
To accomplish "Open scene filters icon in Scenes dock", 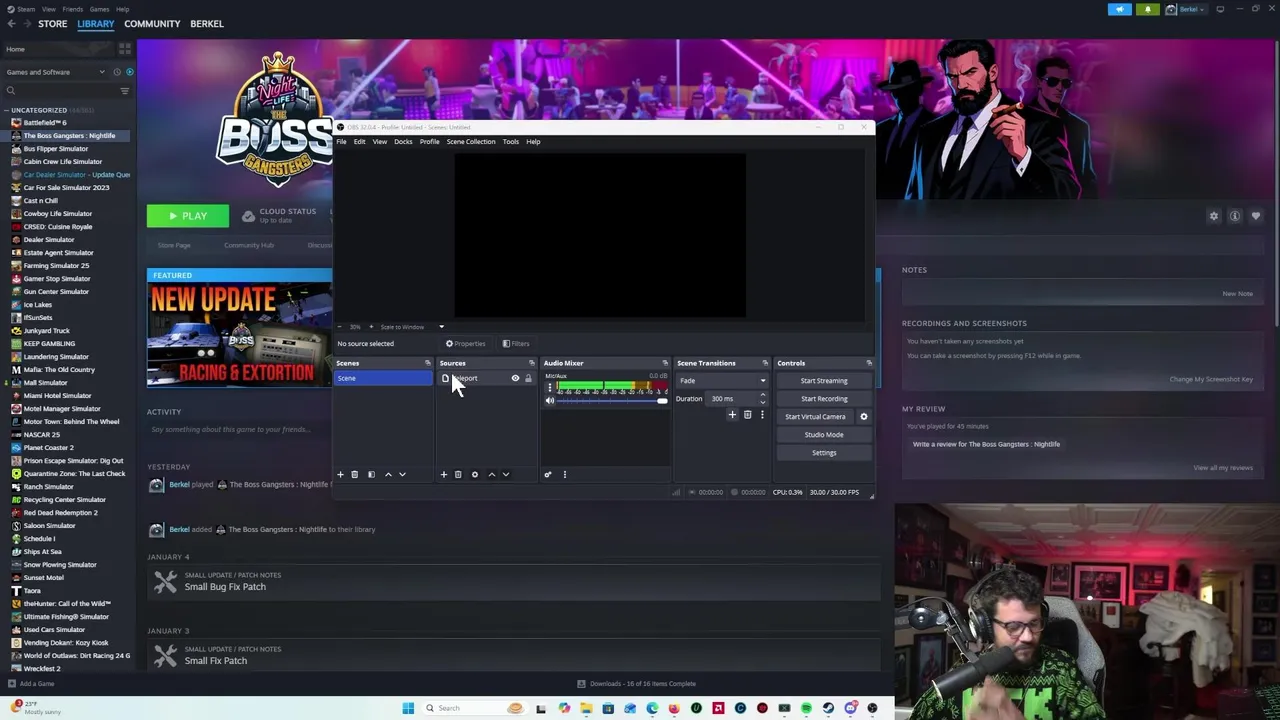I will point(371,475).
